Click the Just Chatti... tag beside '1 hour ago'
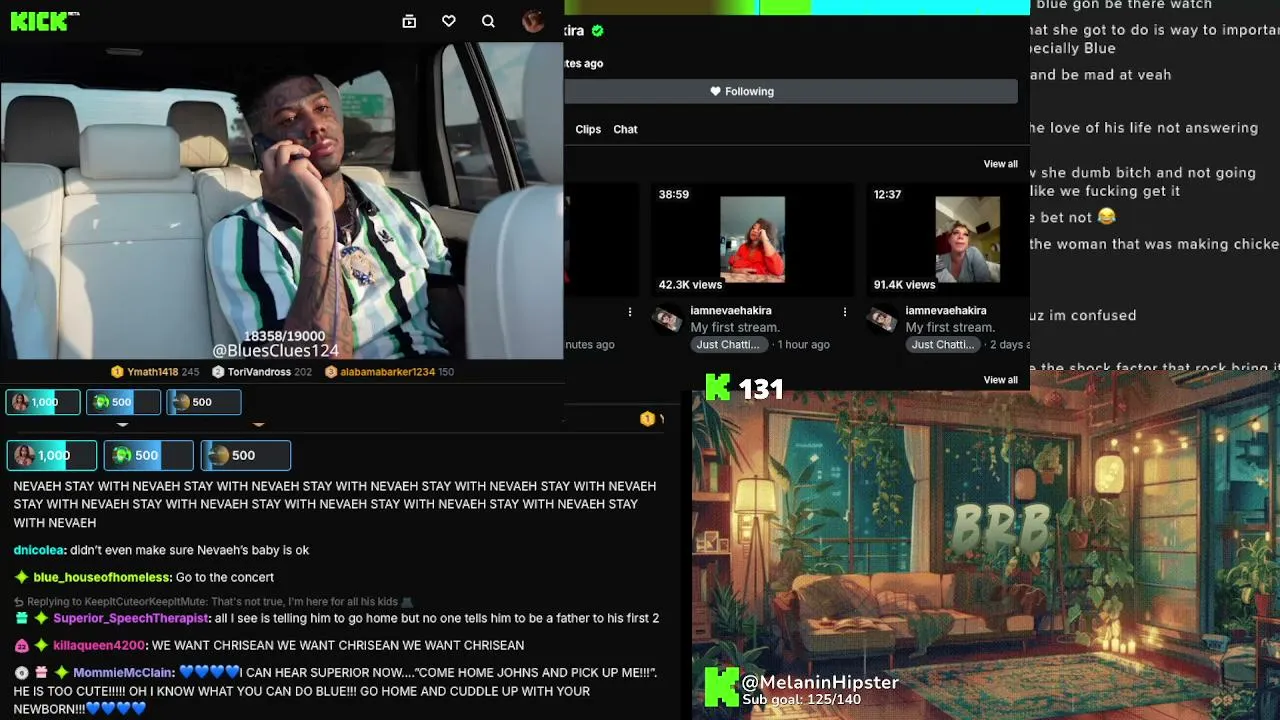 pos(727,345)
